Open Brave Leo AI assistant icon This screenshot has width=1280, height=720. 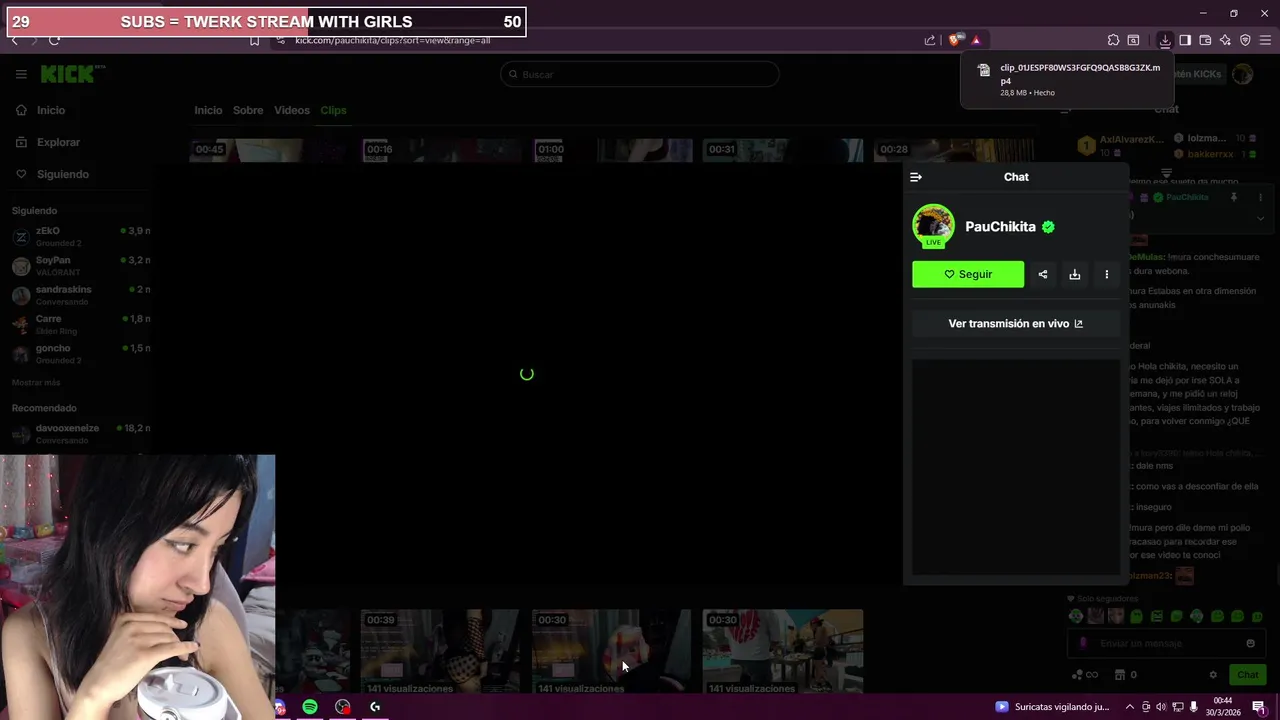[x=1225, y=40]
